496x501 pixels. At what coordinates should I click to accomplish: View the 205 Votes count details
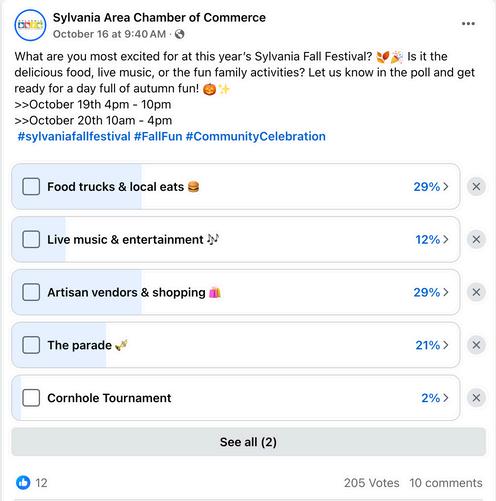click(372, 483)
